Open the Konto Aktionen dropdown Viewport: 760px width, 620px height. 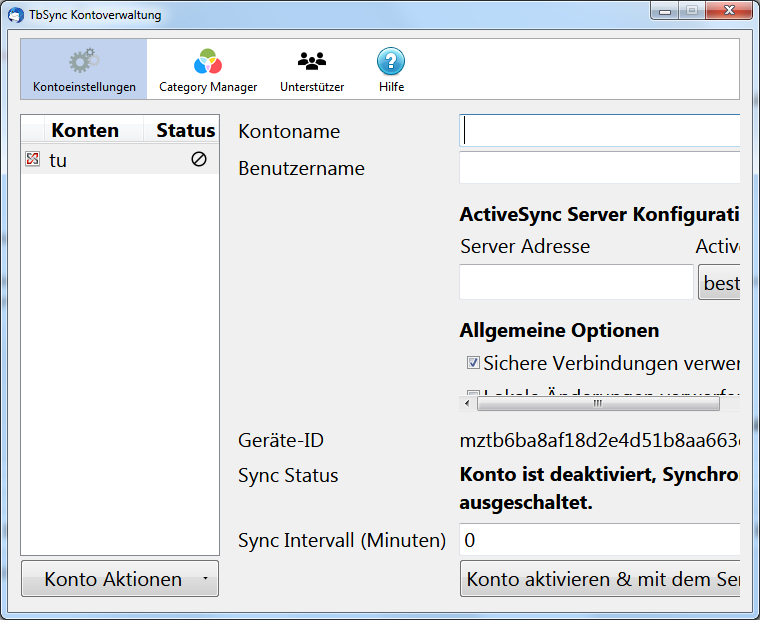pos(120,579)
